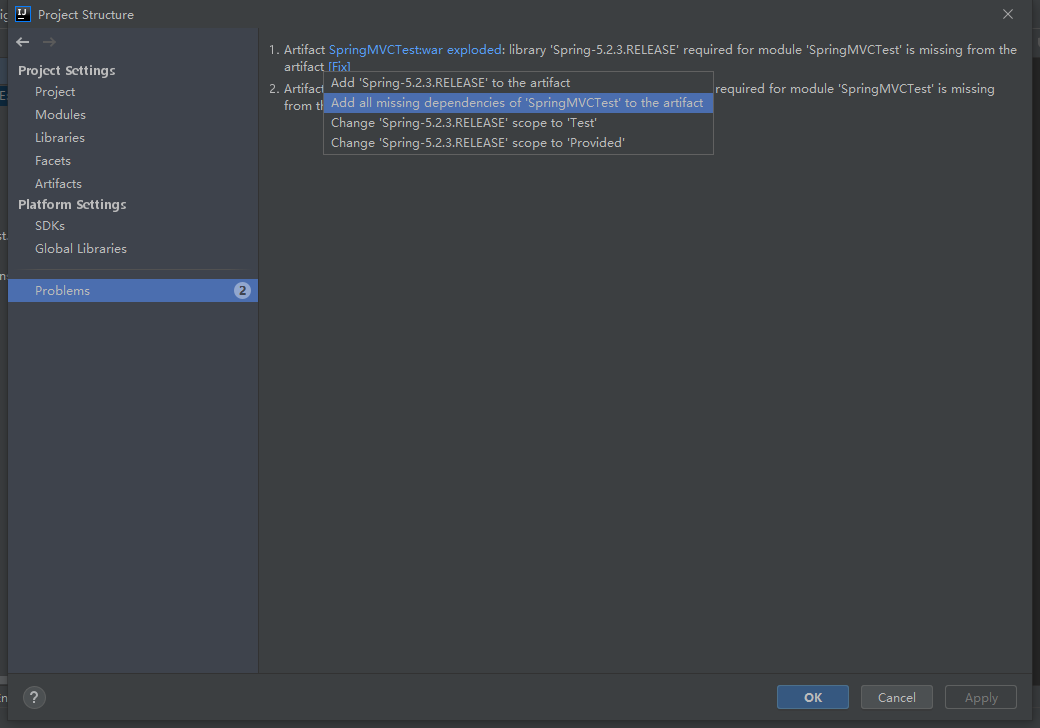
Task: Click the IntelliJ IDEA title bar icon
Action: coord(23,14)
